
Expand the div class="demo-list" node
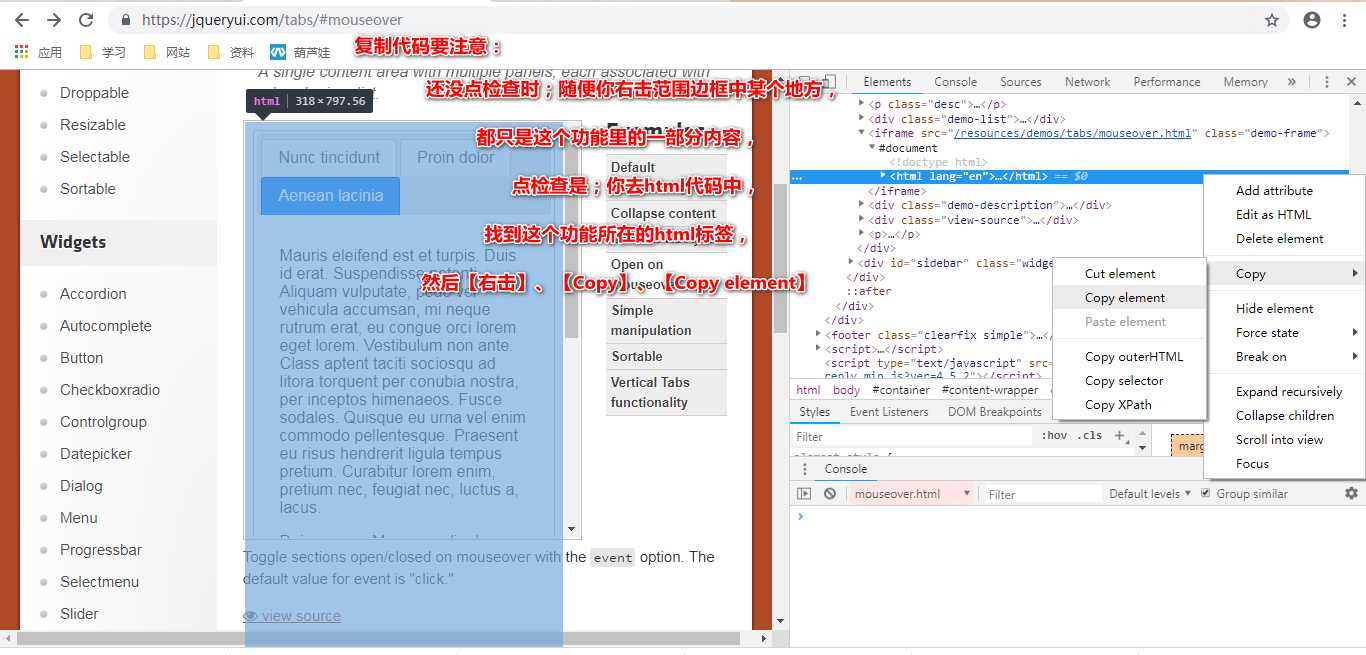(862, 119)
